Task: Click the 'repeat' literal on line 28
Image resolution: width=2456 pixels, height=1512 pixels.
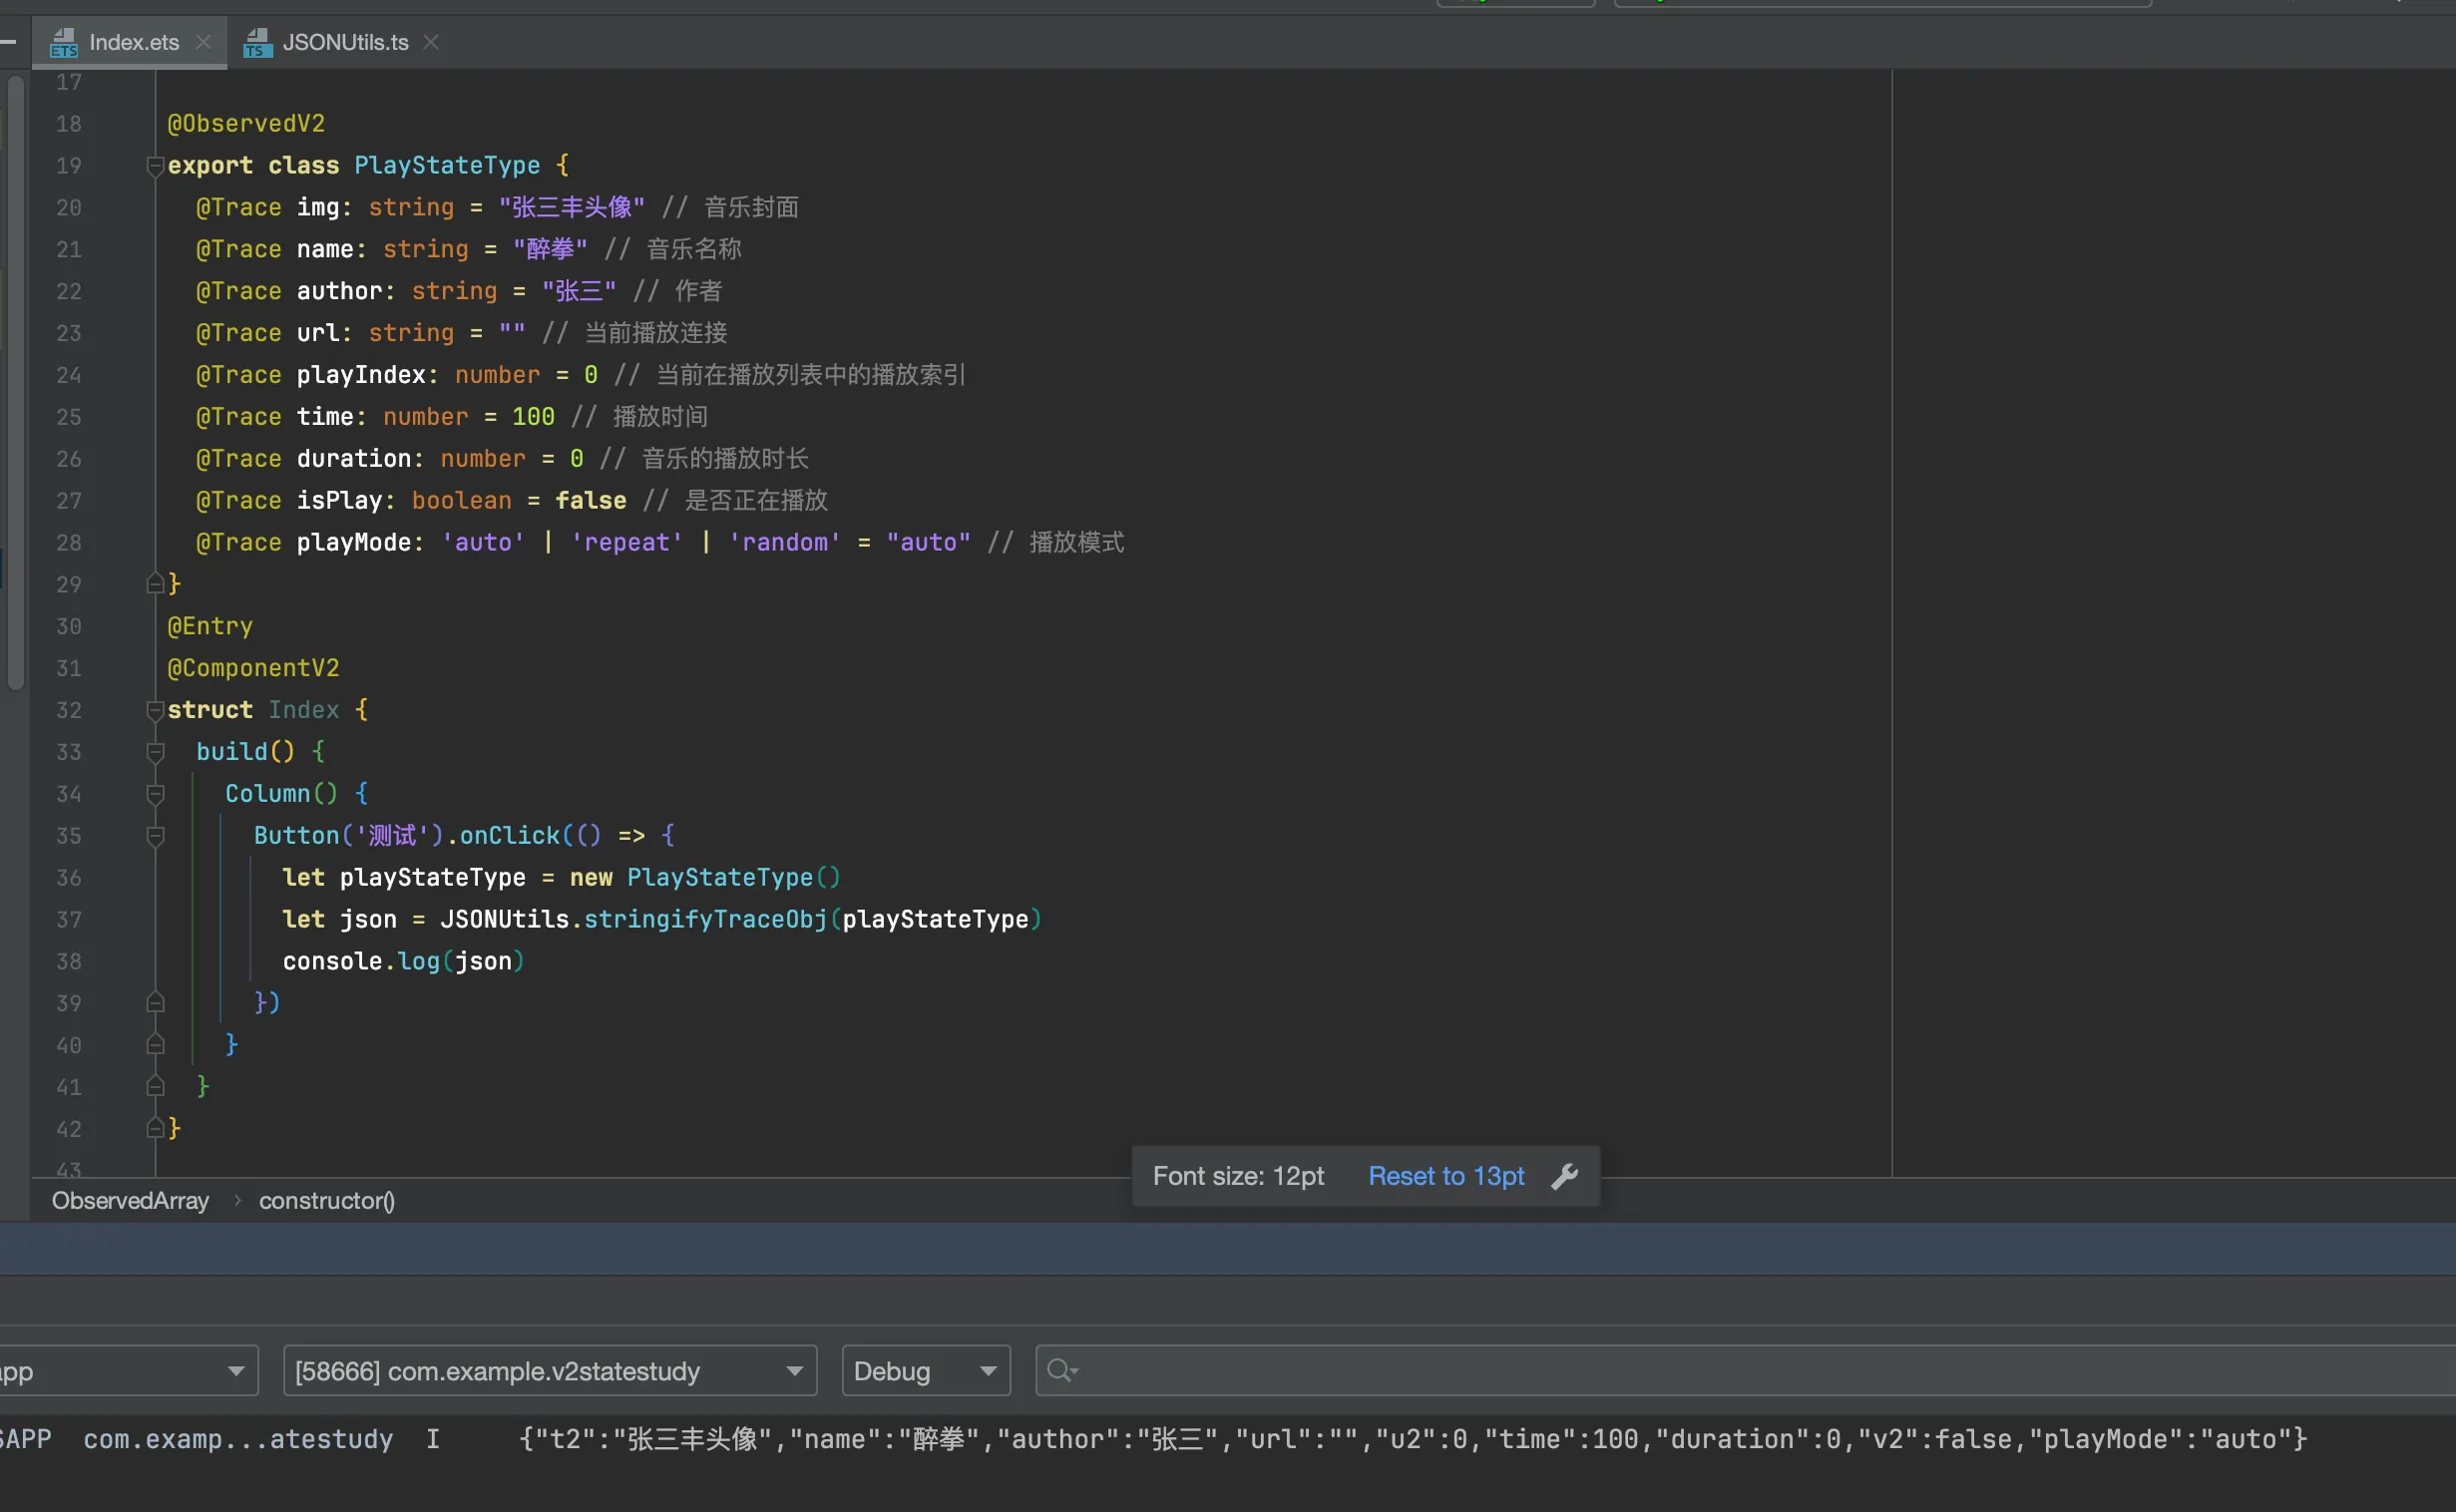Action: pyautogui.click(x=627, y=543)
